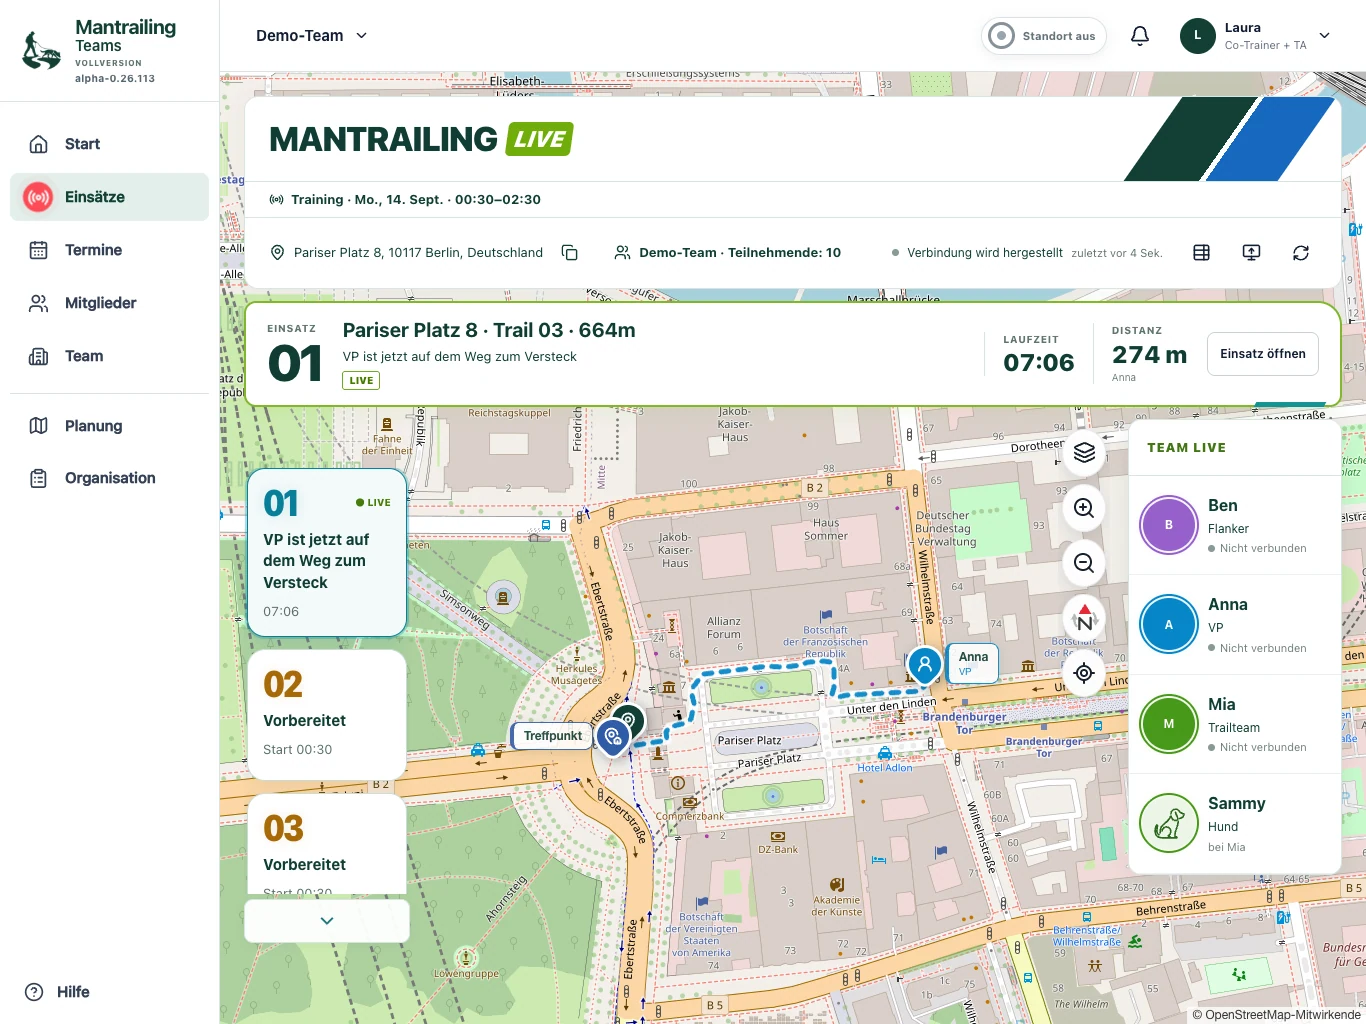Expand the Demo-Team dropdown
Viewport: 1366px width, 1024px height.
(x=312, y=36)
